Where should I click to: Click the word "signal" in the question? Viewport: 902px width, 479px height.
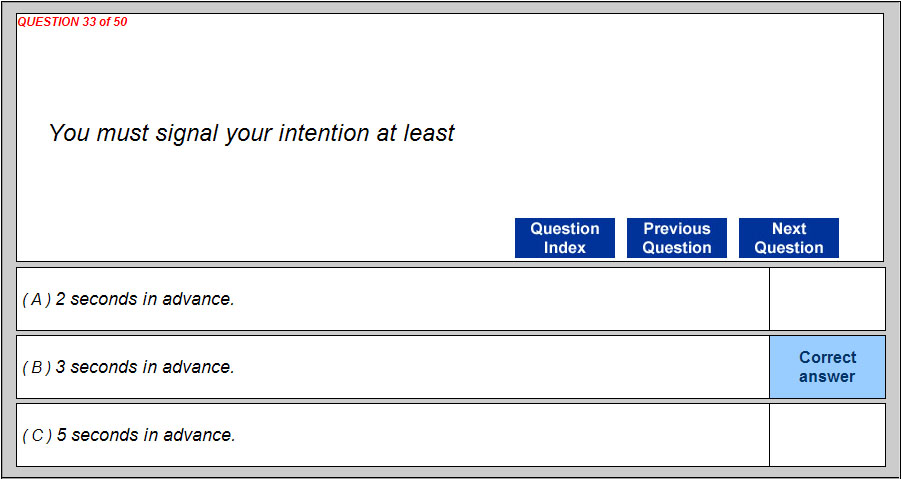pyautogui.click(x=187, y=133)
